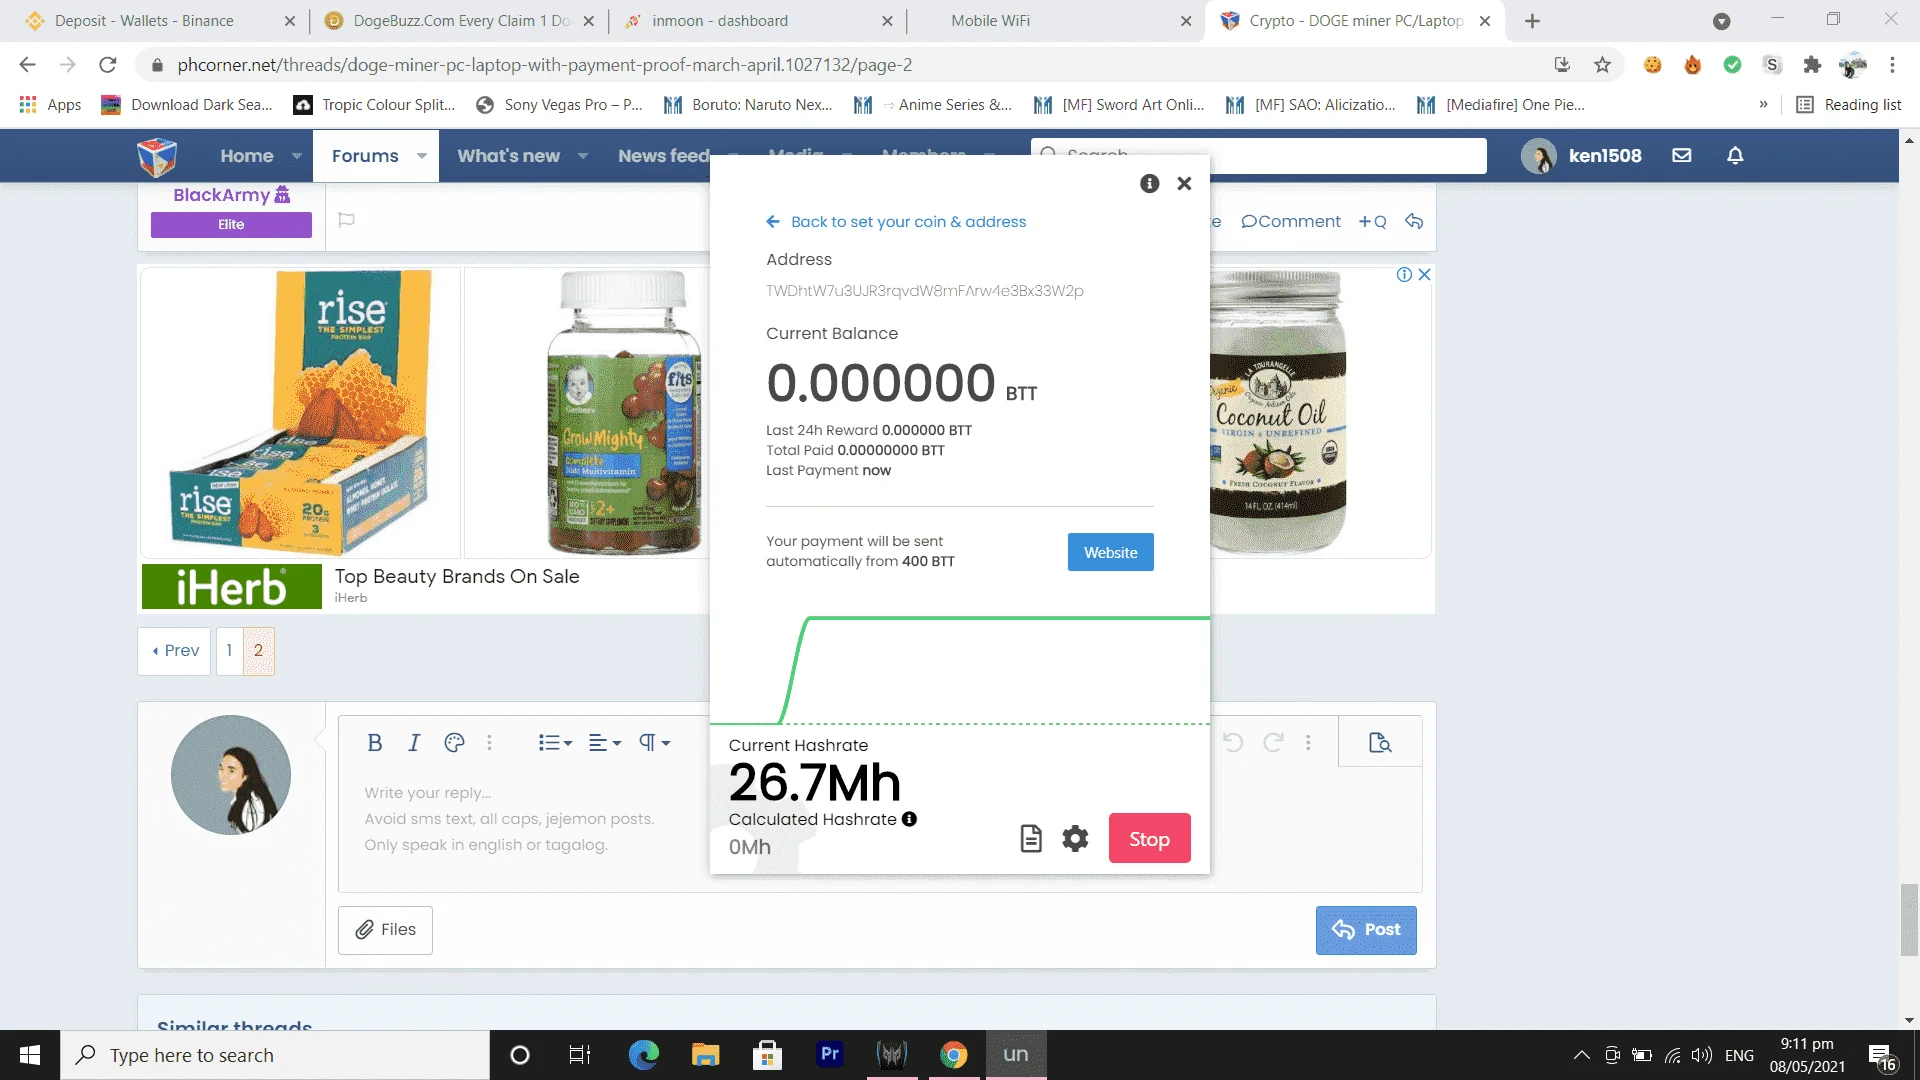Open Chrome extensions puzzle icon
Screen dimensions: 1920x1080
[x=1812, y=65]
